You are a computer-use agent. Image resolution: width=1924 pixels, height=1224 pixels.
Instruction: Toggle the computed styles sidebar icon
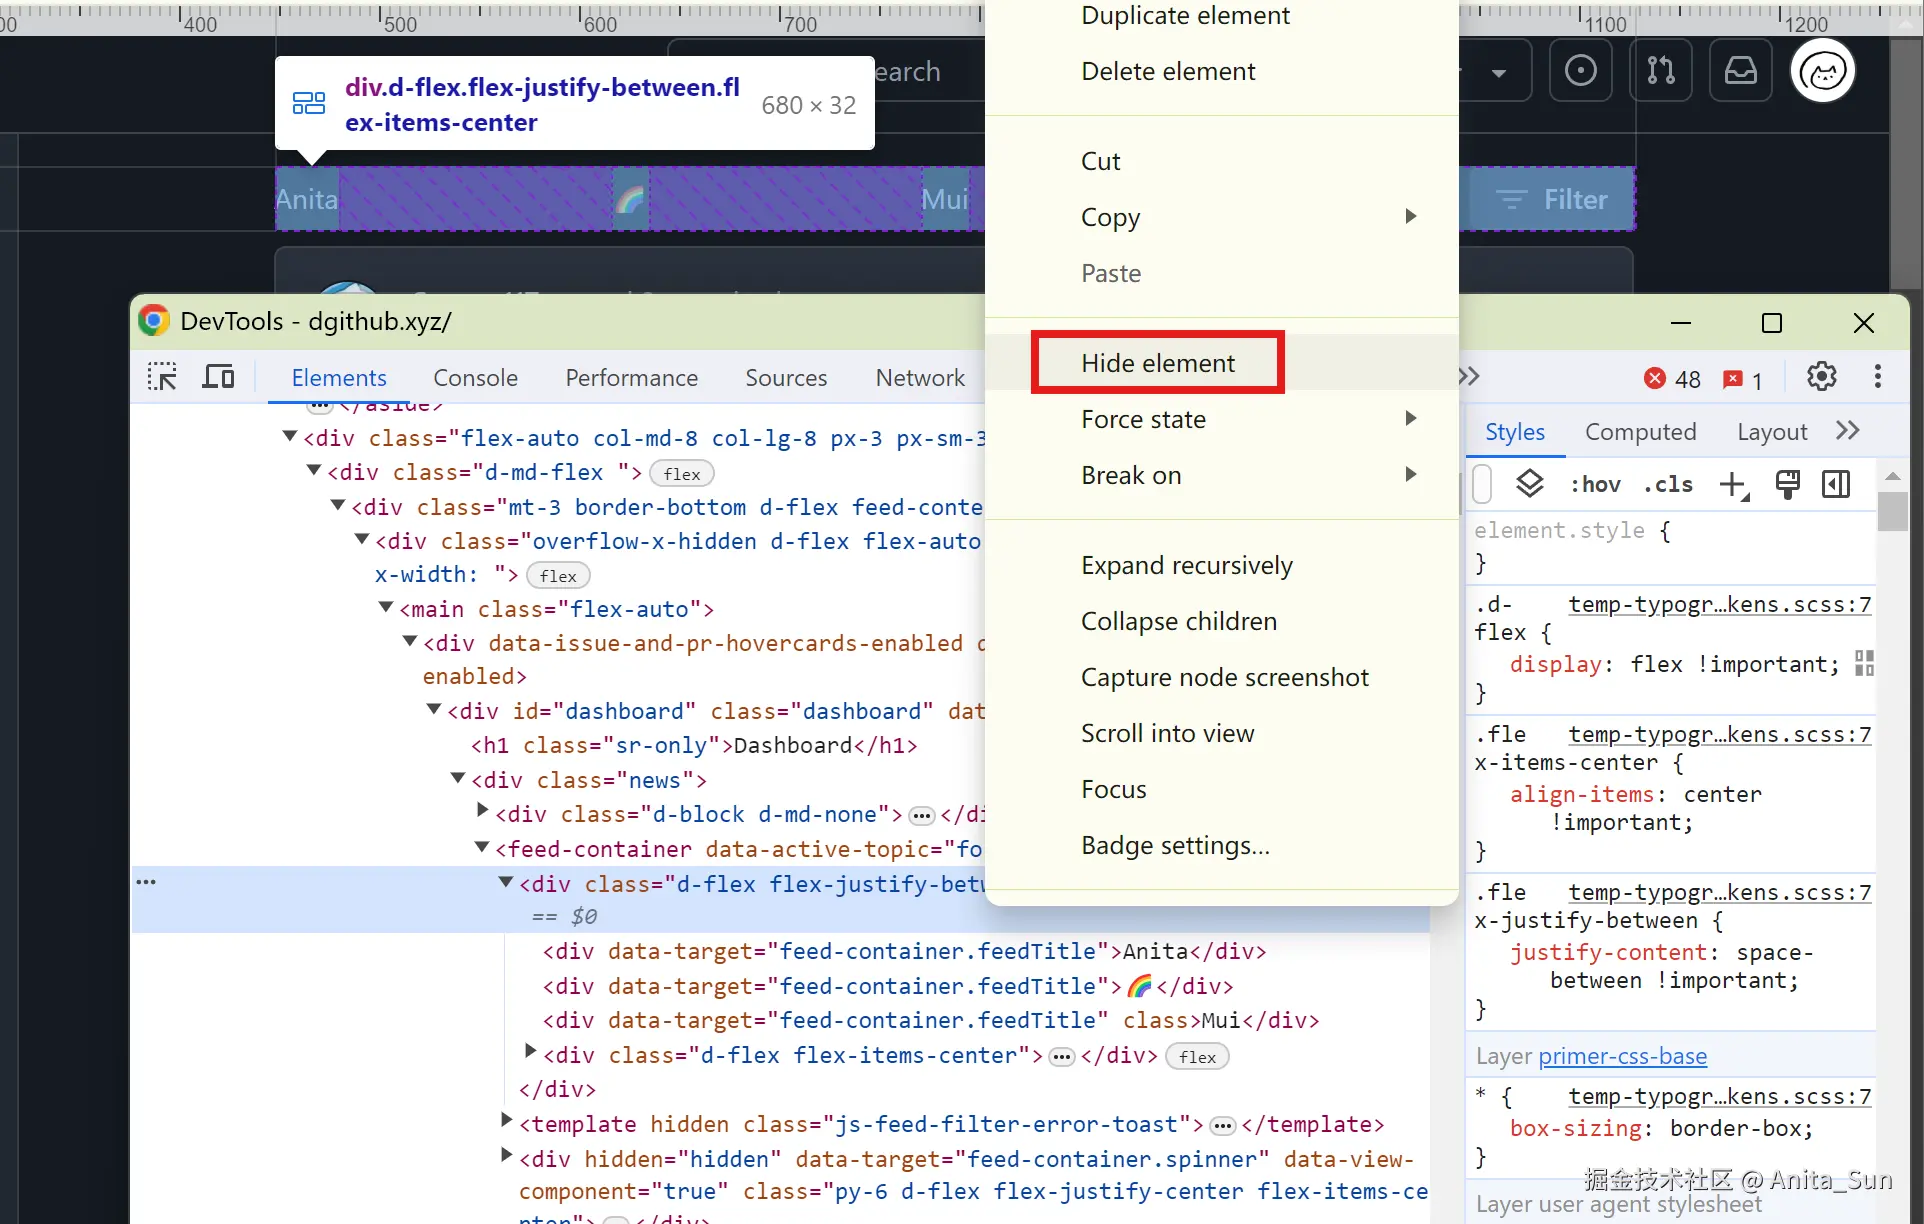click(x=1836, y=485)
